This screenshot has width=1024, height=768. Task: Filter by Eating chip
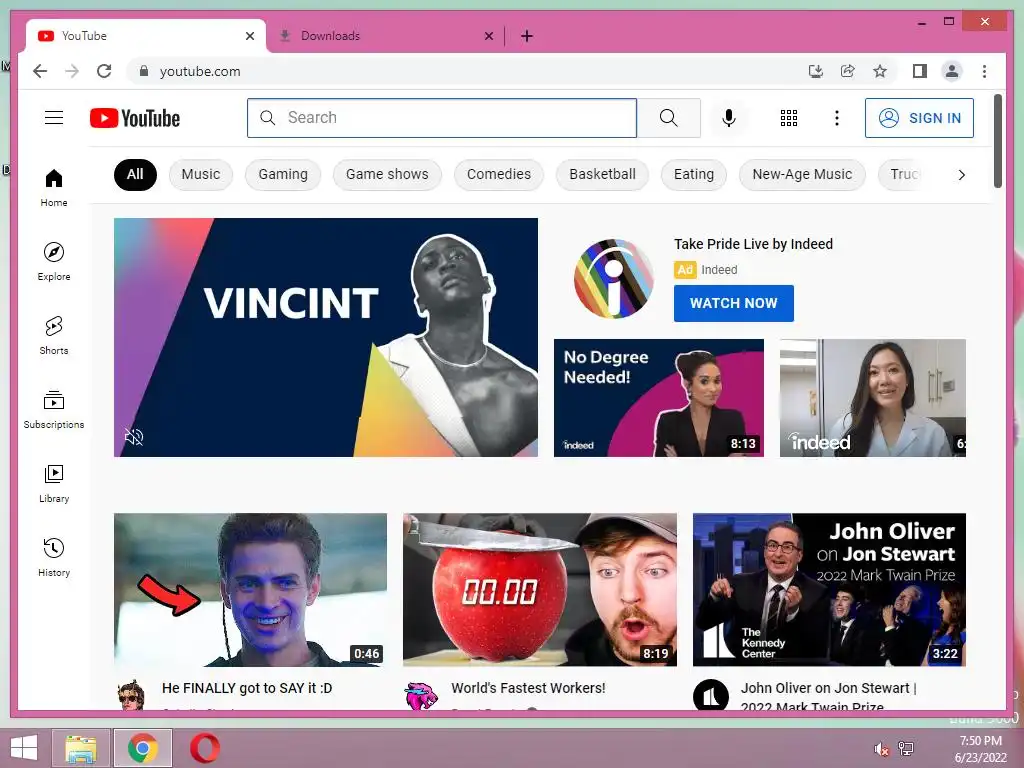(694, 174)
